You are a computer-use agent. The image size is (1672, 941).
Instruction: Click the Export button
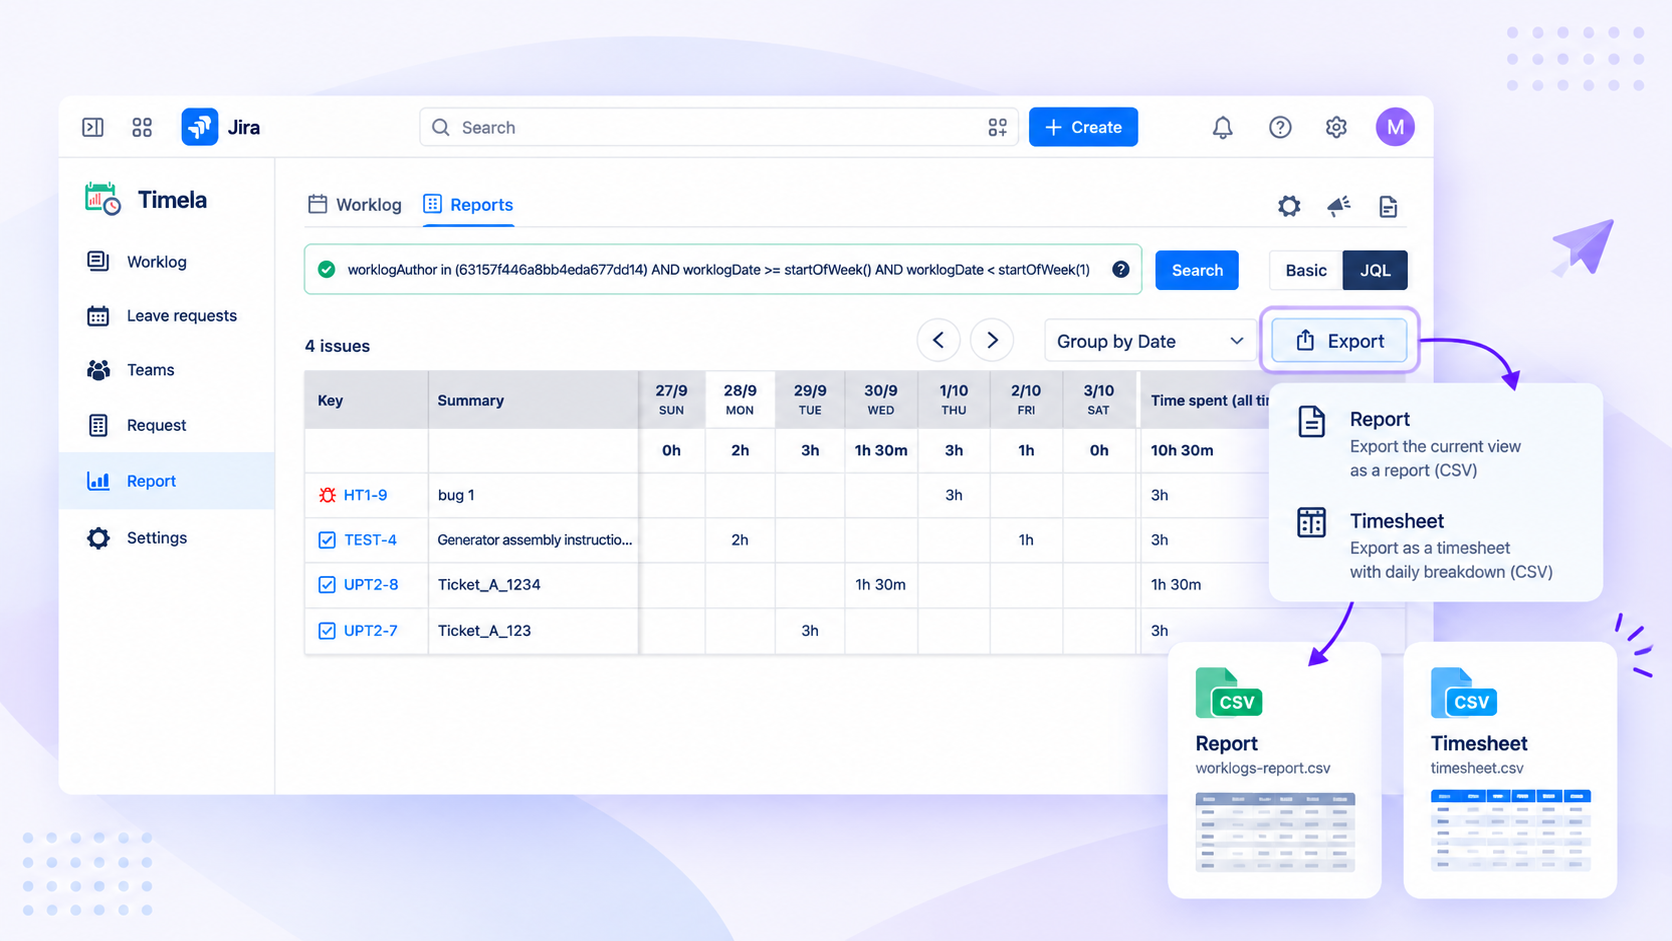pyautogui.click(x=1339, y=341)
